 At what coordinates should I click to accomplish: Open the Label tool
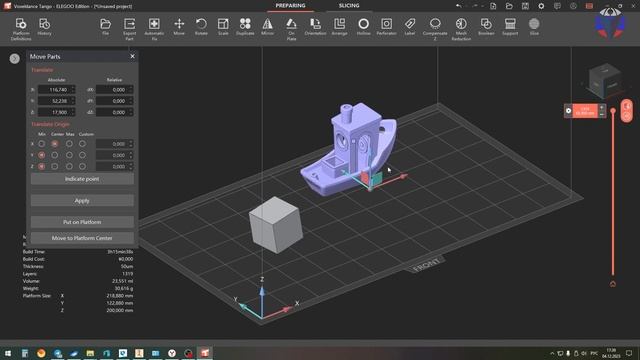point(410,27)
